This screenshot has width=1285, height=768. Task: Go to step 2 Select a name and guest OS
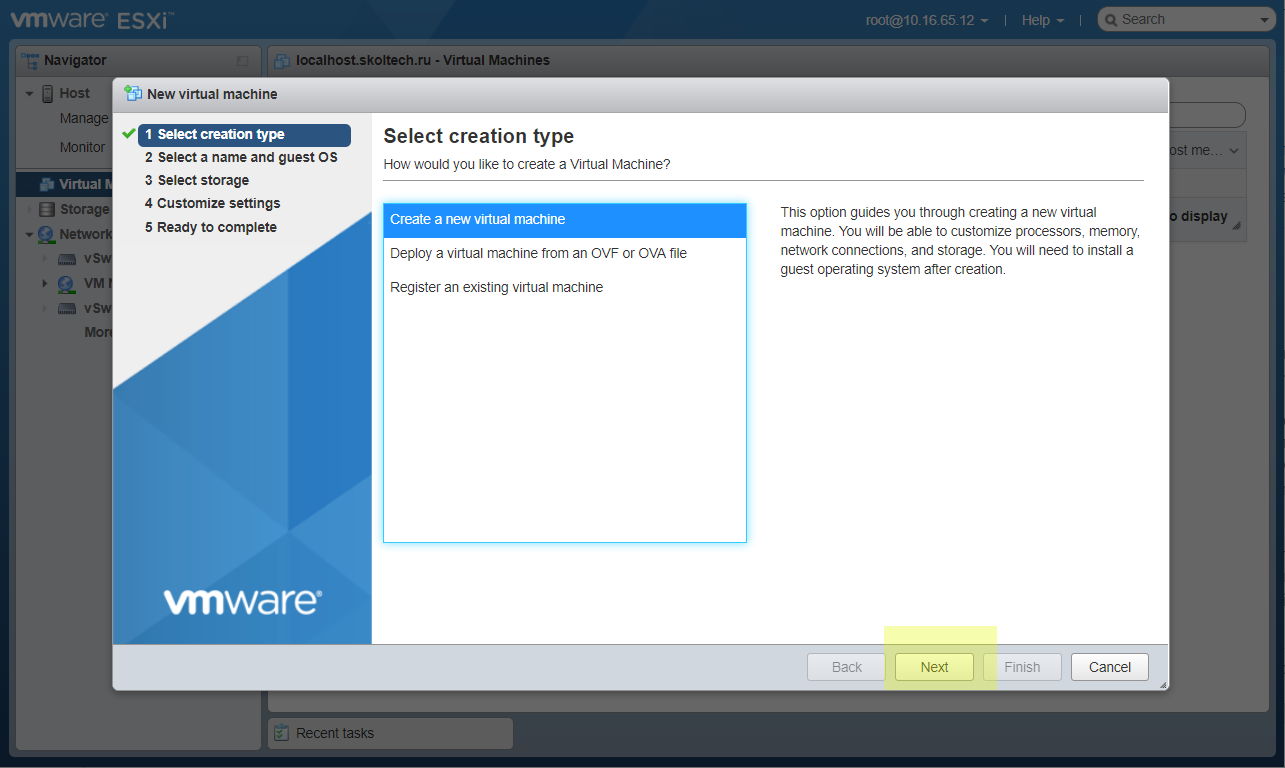click(241, 158)
